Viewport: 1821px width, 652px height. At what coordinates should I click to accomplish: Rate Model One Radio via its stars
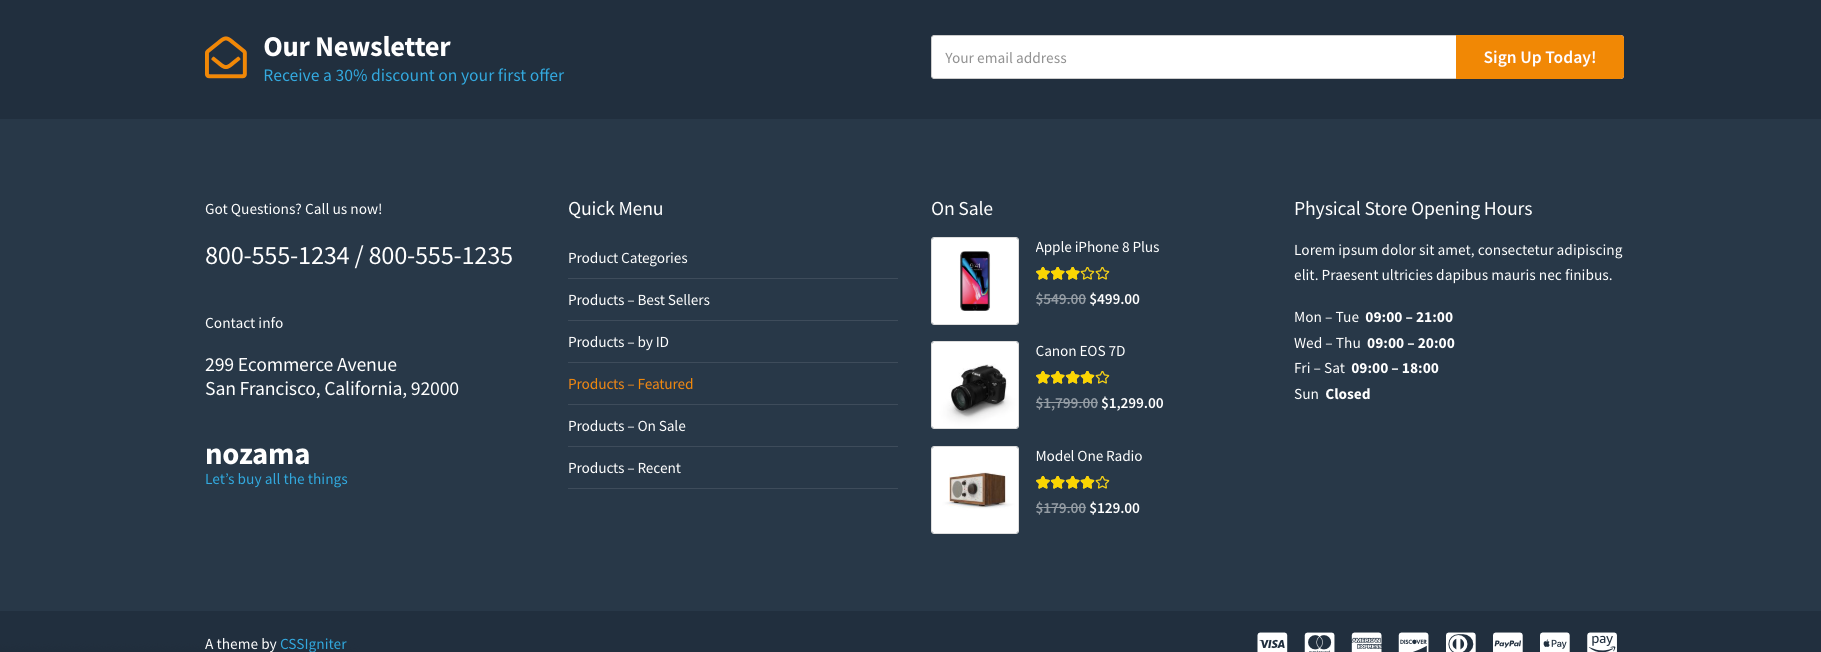coord(1072,481)
